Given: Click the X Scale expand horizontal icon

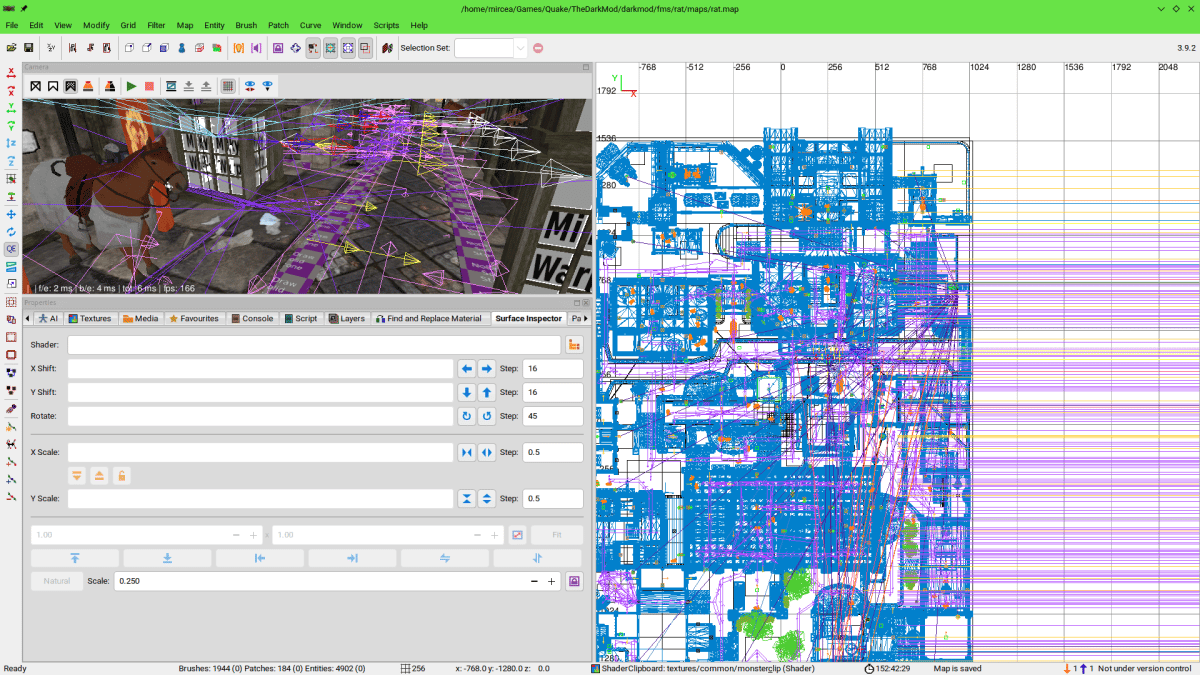Looking at the screenshot, I should 486,453.
